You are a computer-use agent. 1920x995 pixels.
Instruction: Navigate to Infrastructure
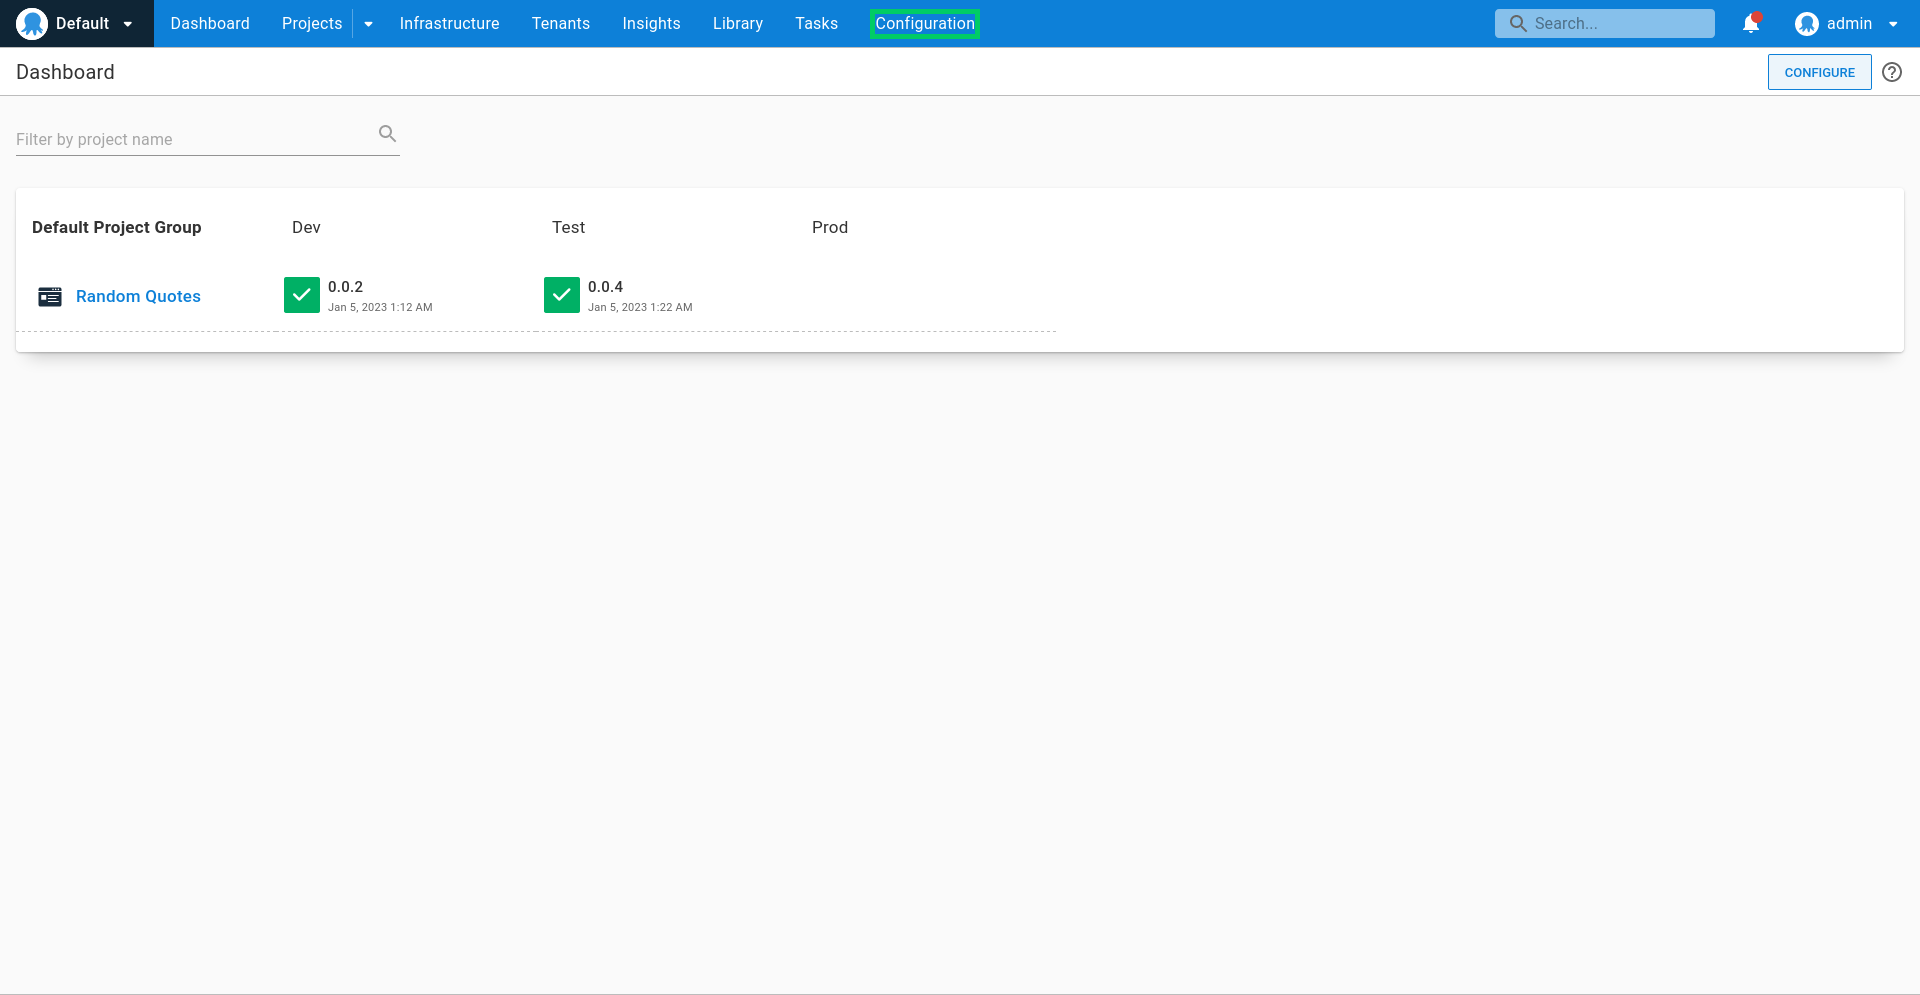tap(449, 23)
